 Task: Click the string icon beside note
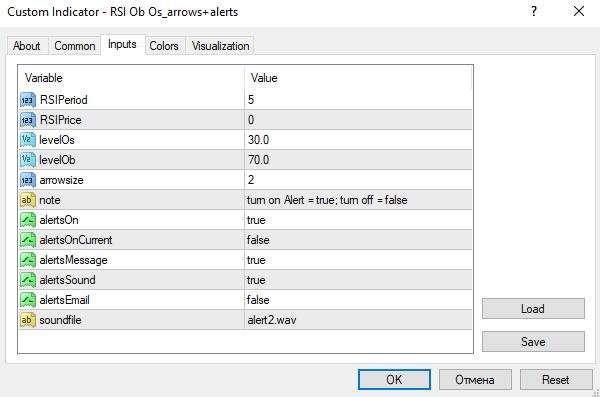(x=28, y=200)
